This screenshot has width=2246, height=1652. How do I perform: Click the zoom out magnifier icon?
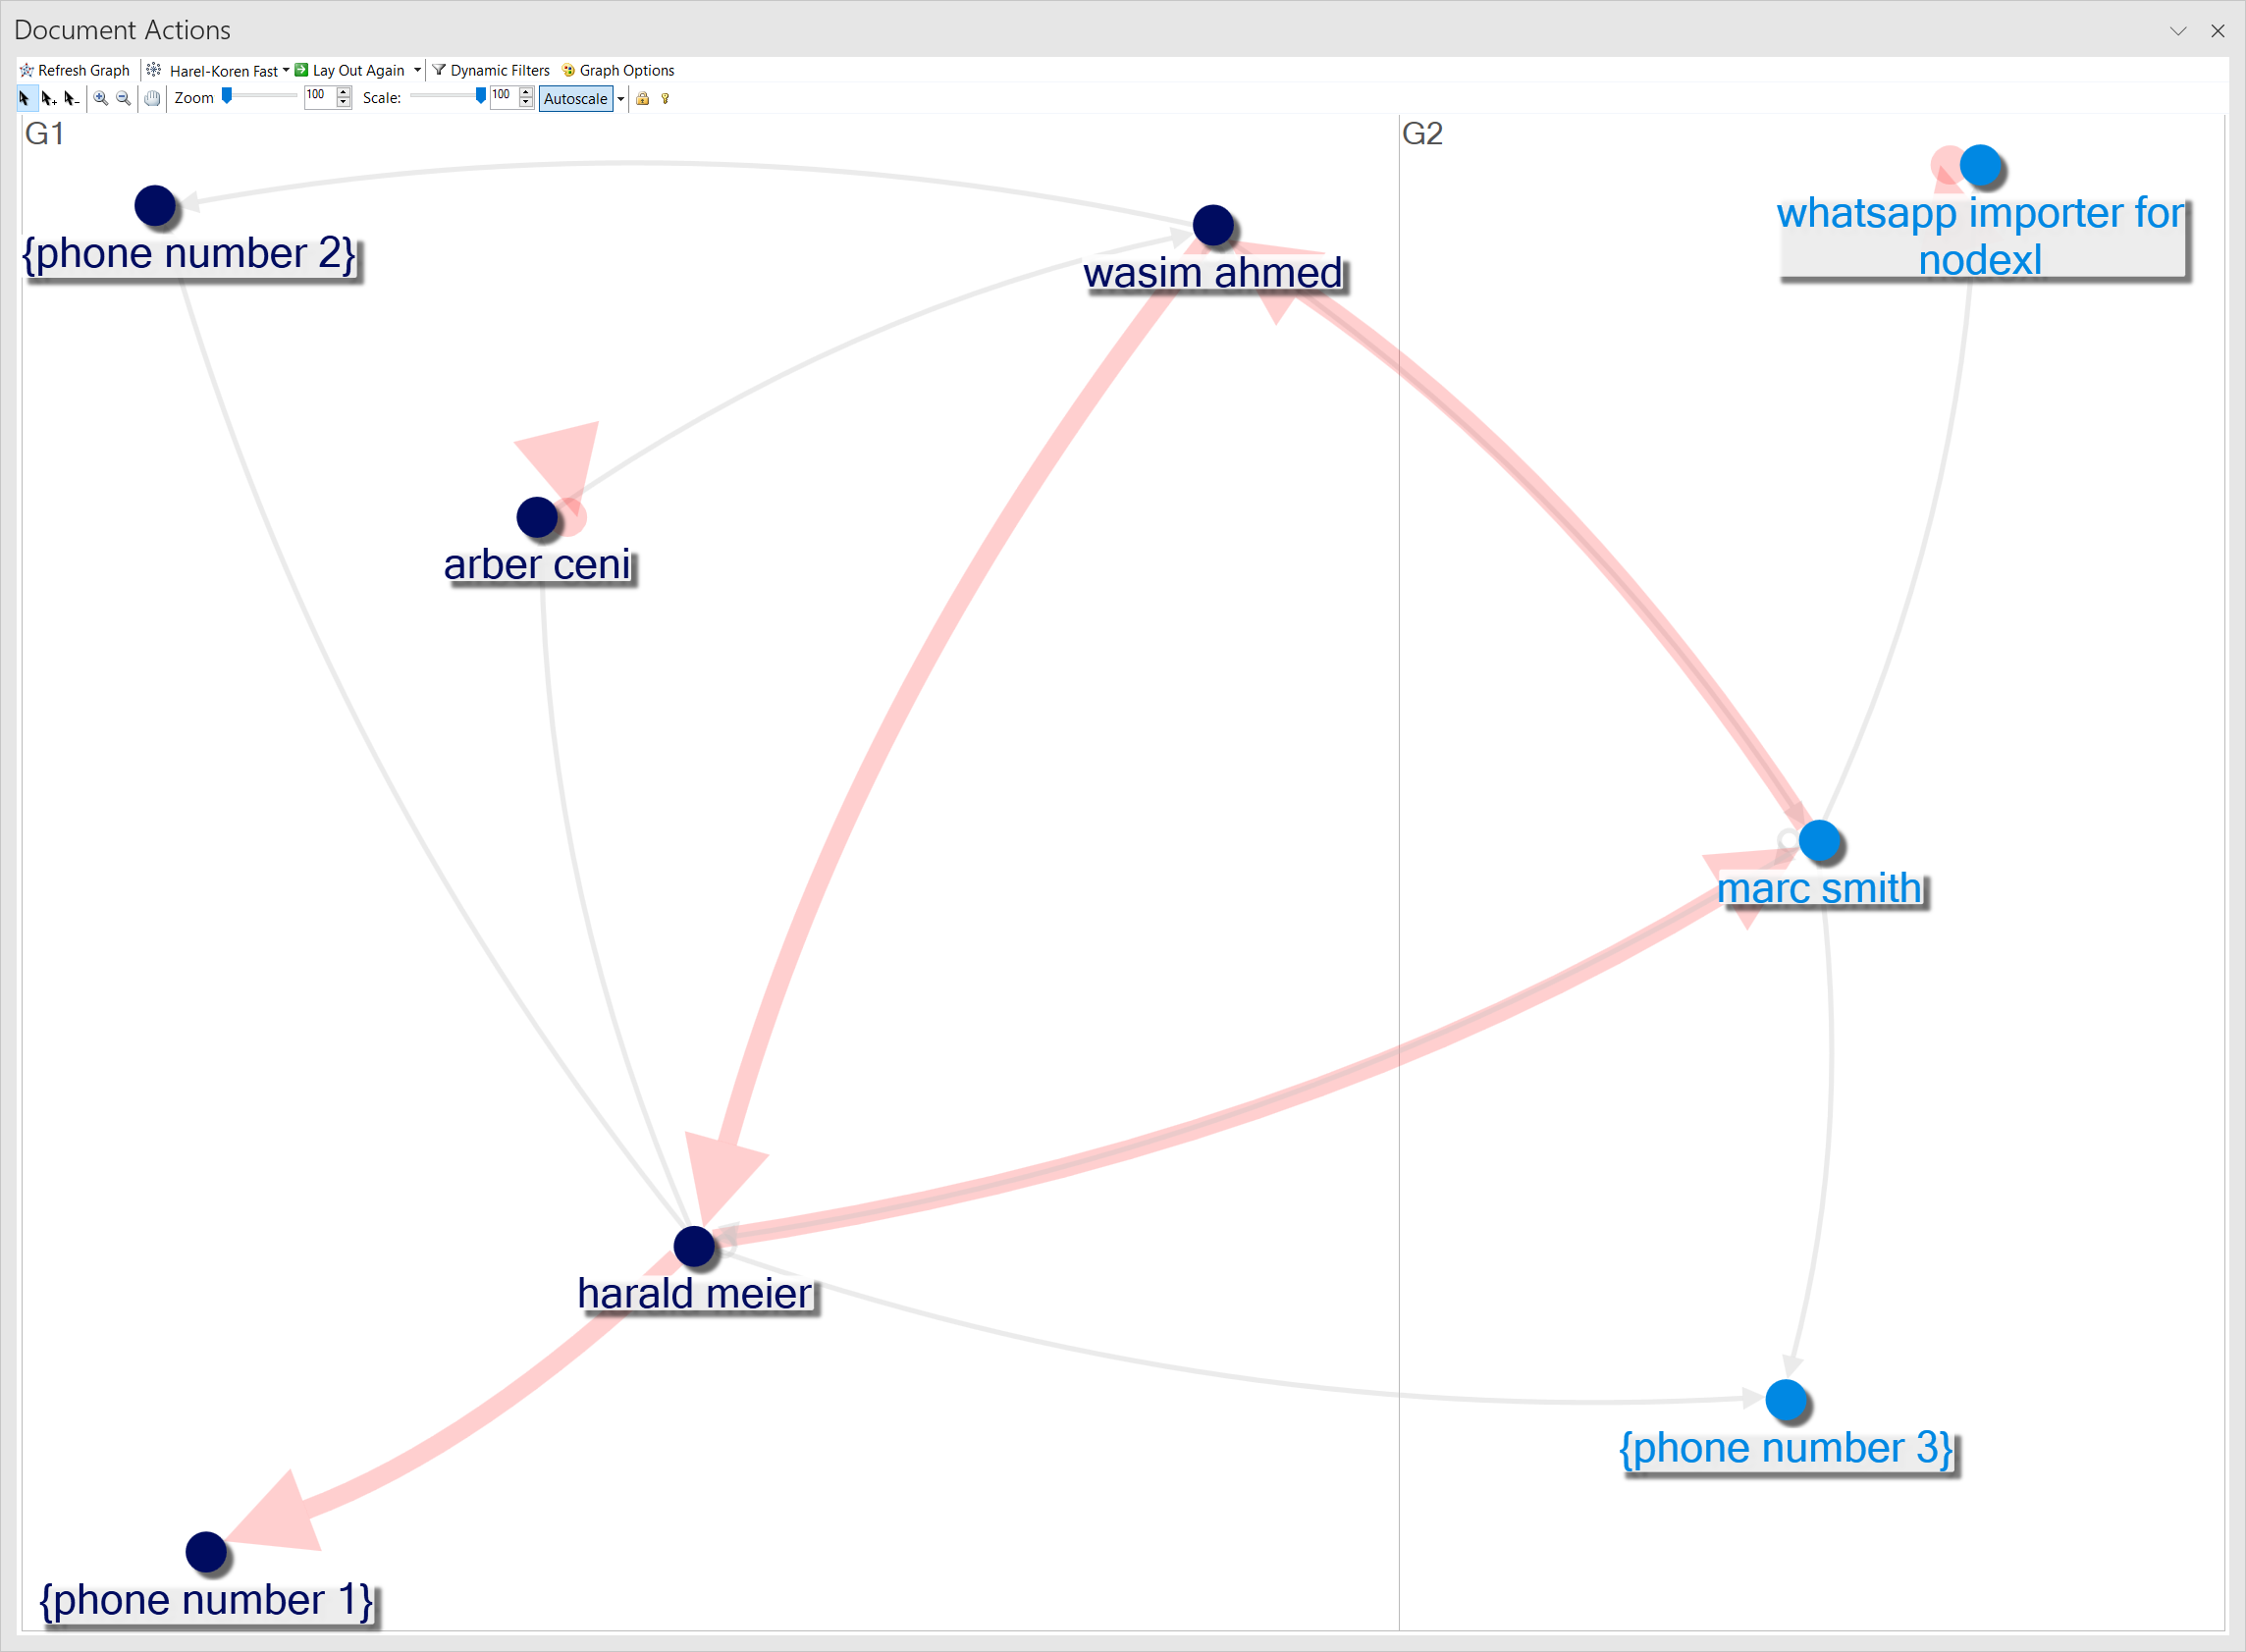pos(123,98)
